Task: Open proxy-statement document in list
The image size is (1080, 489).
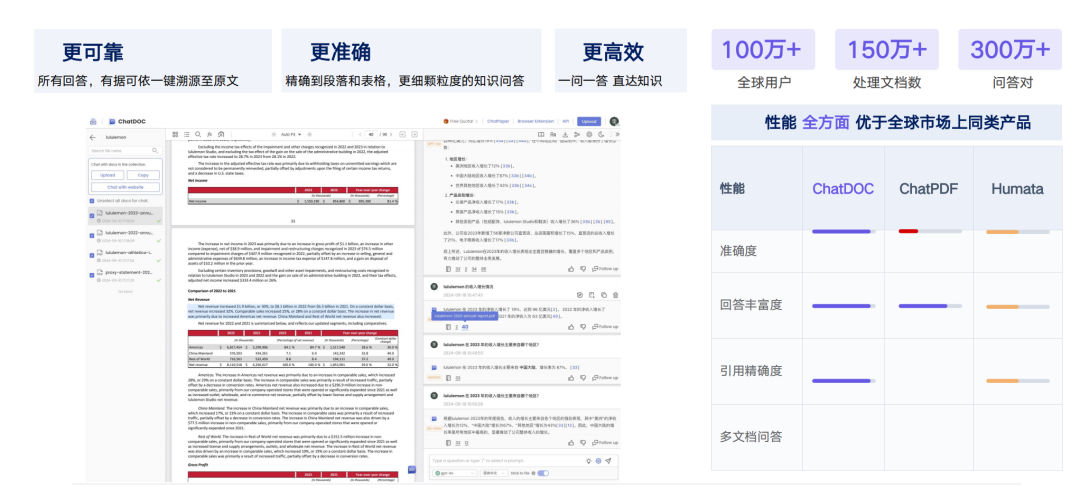Action: click(125, 276)
